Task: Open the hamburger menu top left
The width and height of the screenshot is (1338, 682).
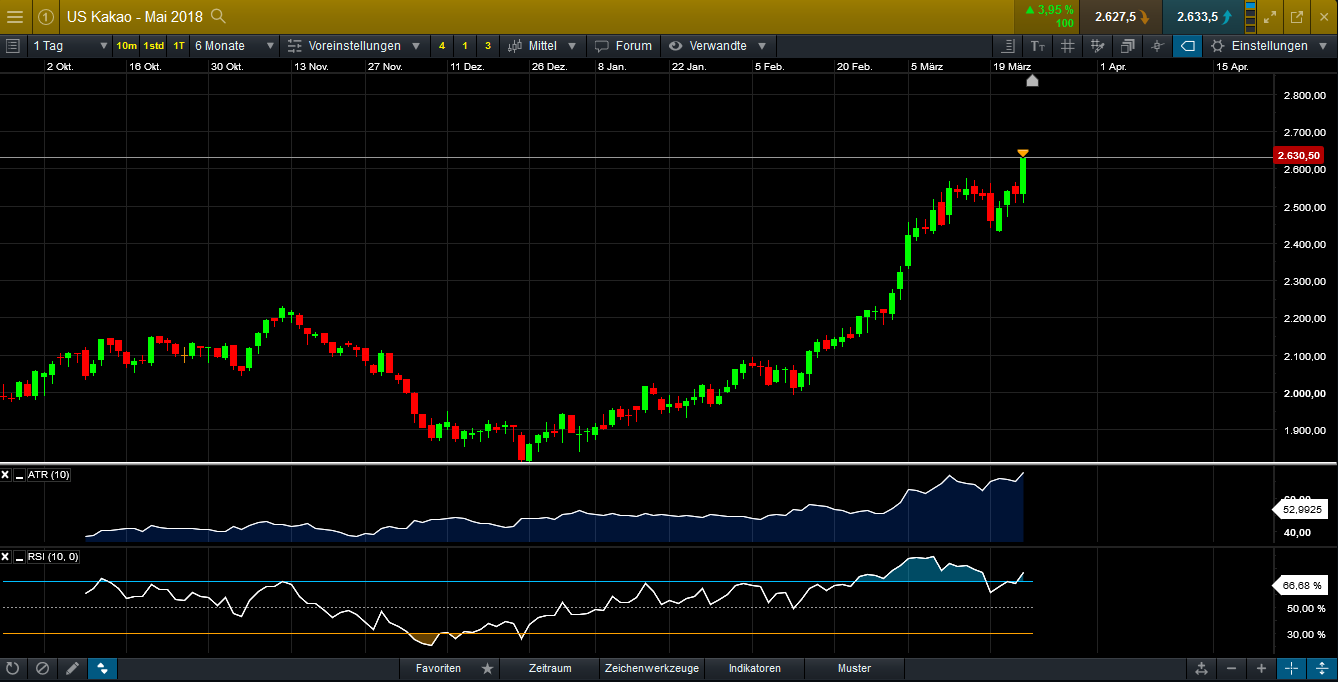Action: coord(15,17)
